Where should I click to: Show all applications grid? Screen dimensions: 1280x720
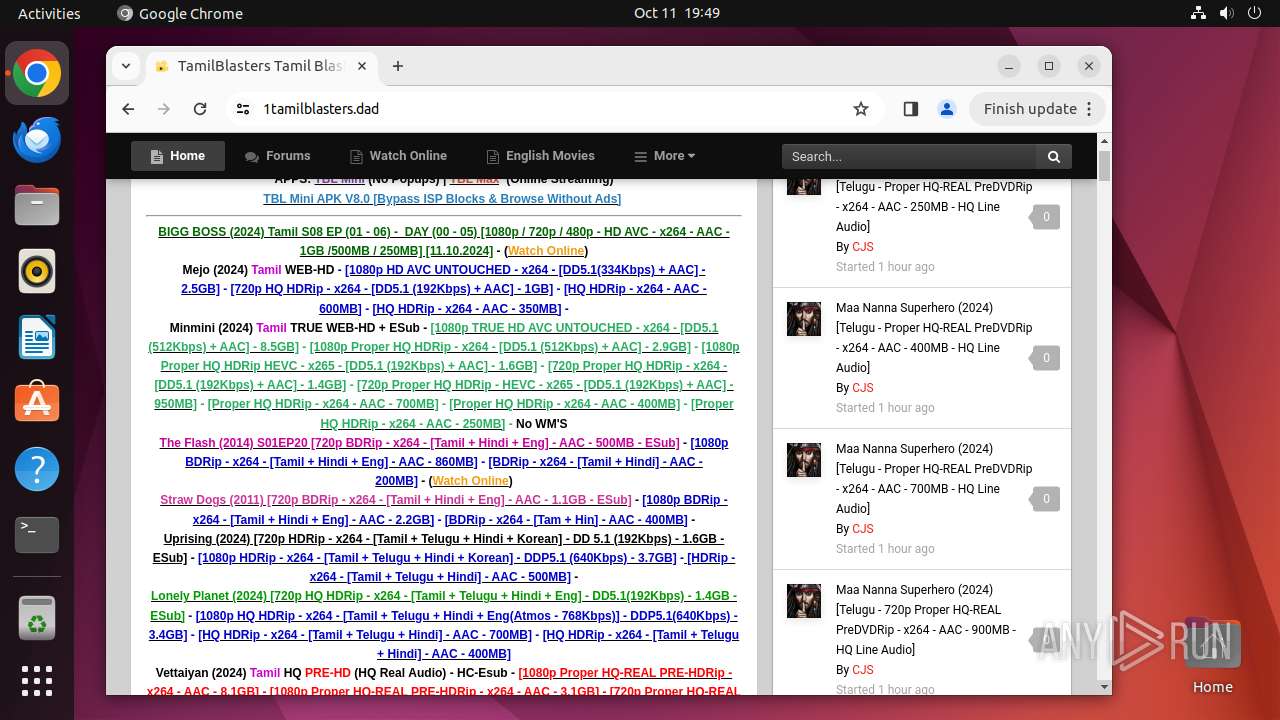pyautogui.click(x=37, y=681)
